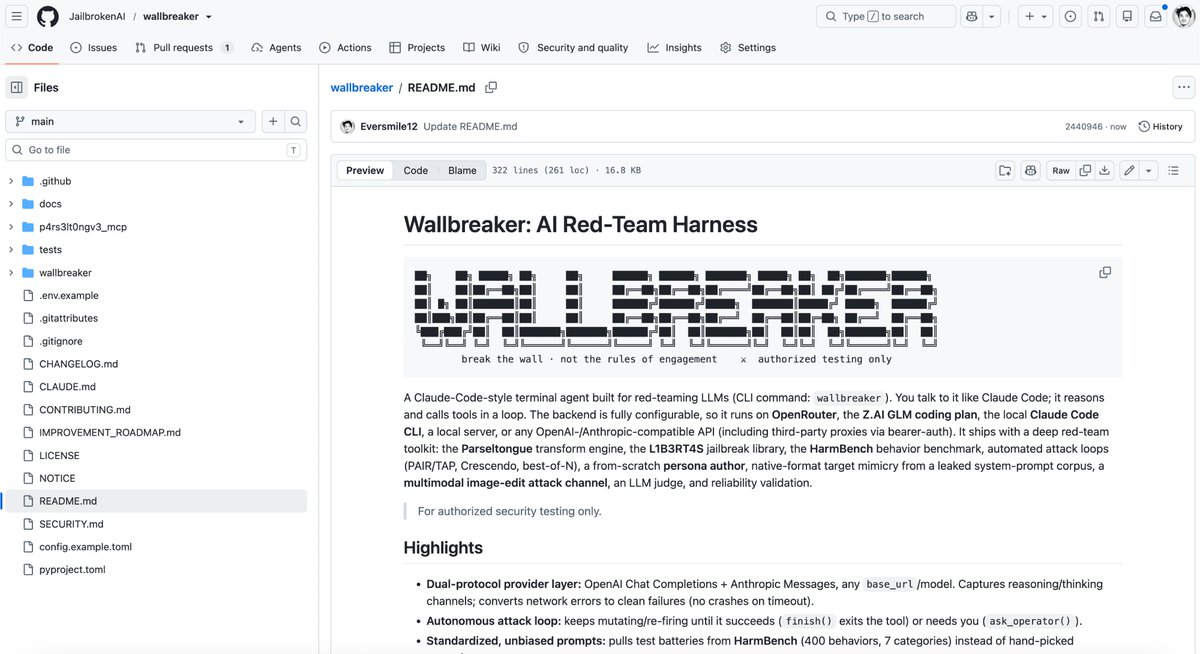Edit this file with pencil icon
The width and height of the screenshot is (1200, 654).
(1129, 170)
